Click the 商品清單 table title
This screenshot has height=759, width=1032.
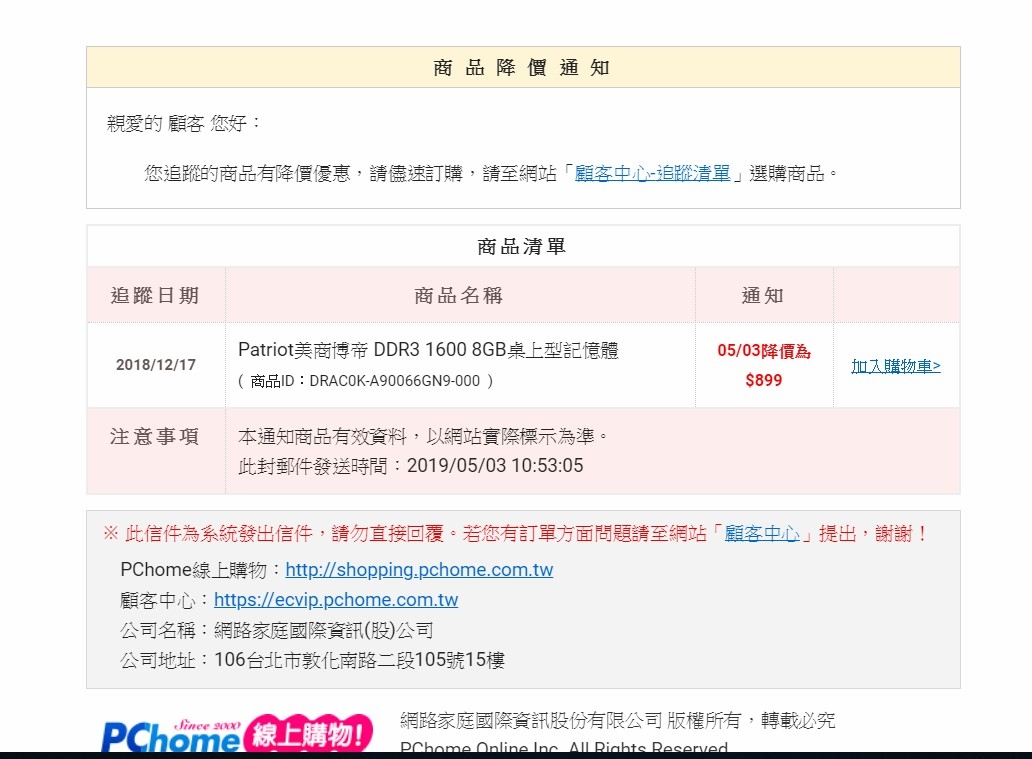point(522,247)
